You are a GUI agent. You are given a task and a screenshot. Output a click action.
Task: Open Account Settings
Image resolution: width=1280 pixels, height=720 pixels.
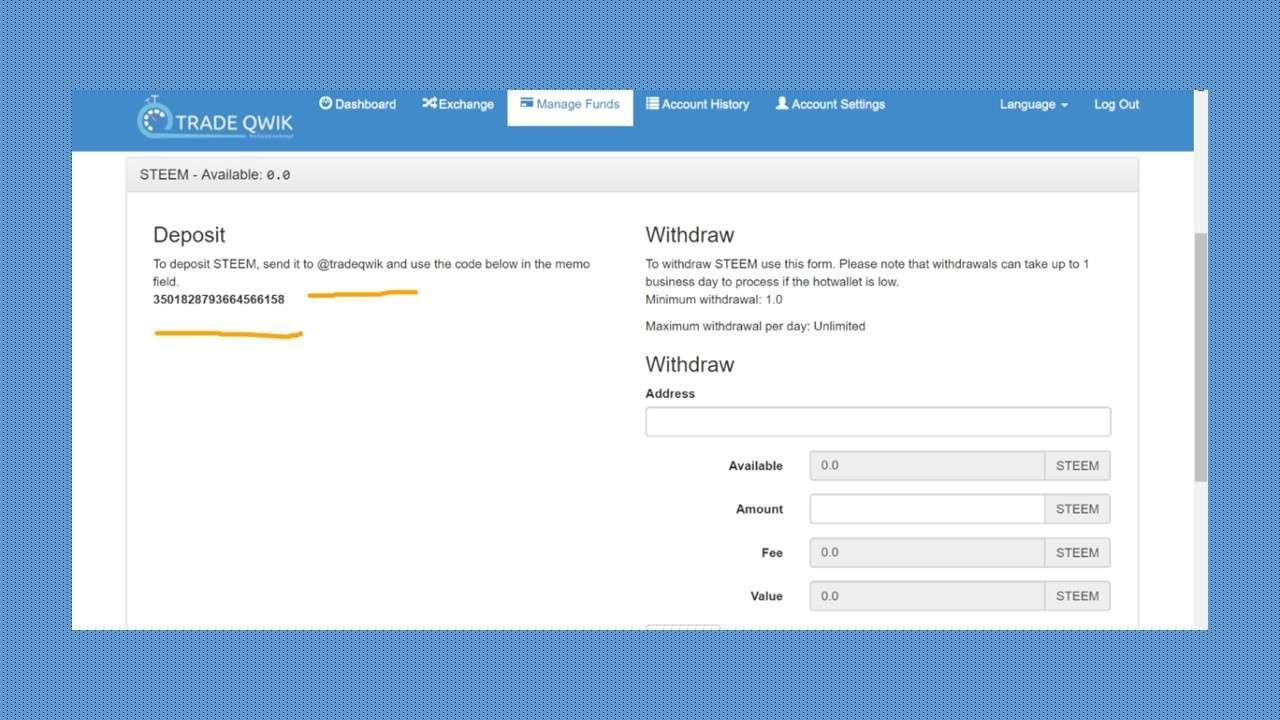(830, 104)
